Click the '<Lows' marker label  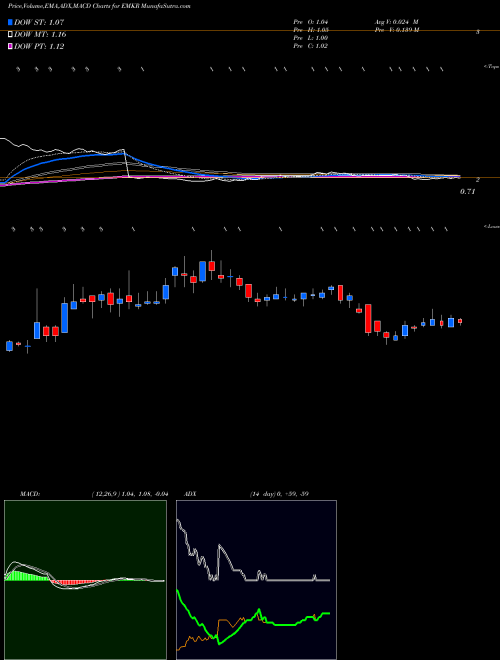click(492, 226)
